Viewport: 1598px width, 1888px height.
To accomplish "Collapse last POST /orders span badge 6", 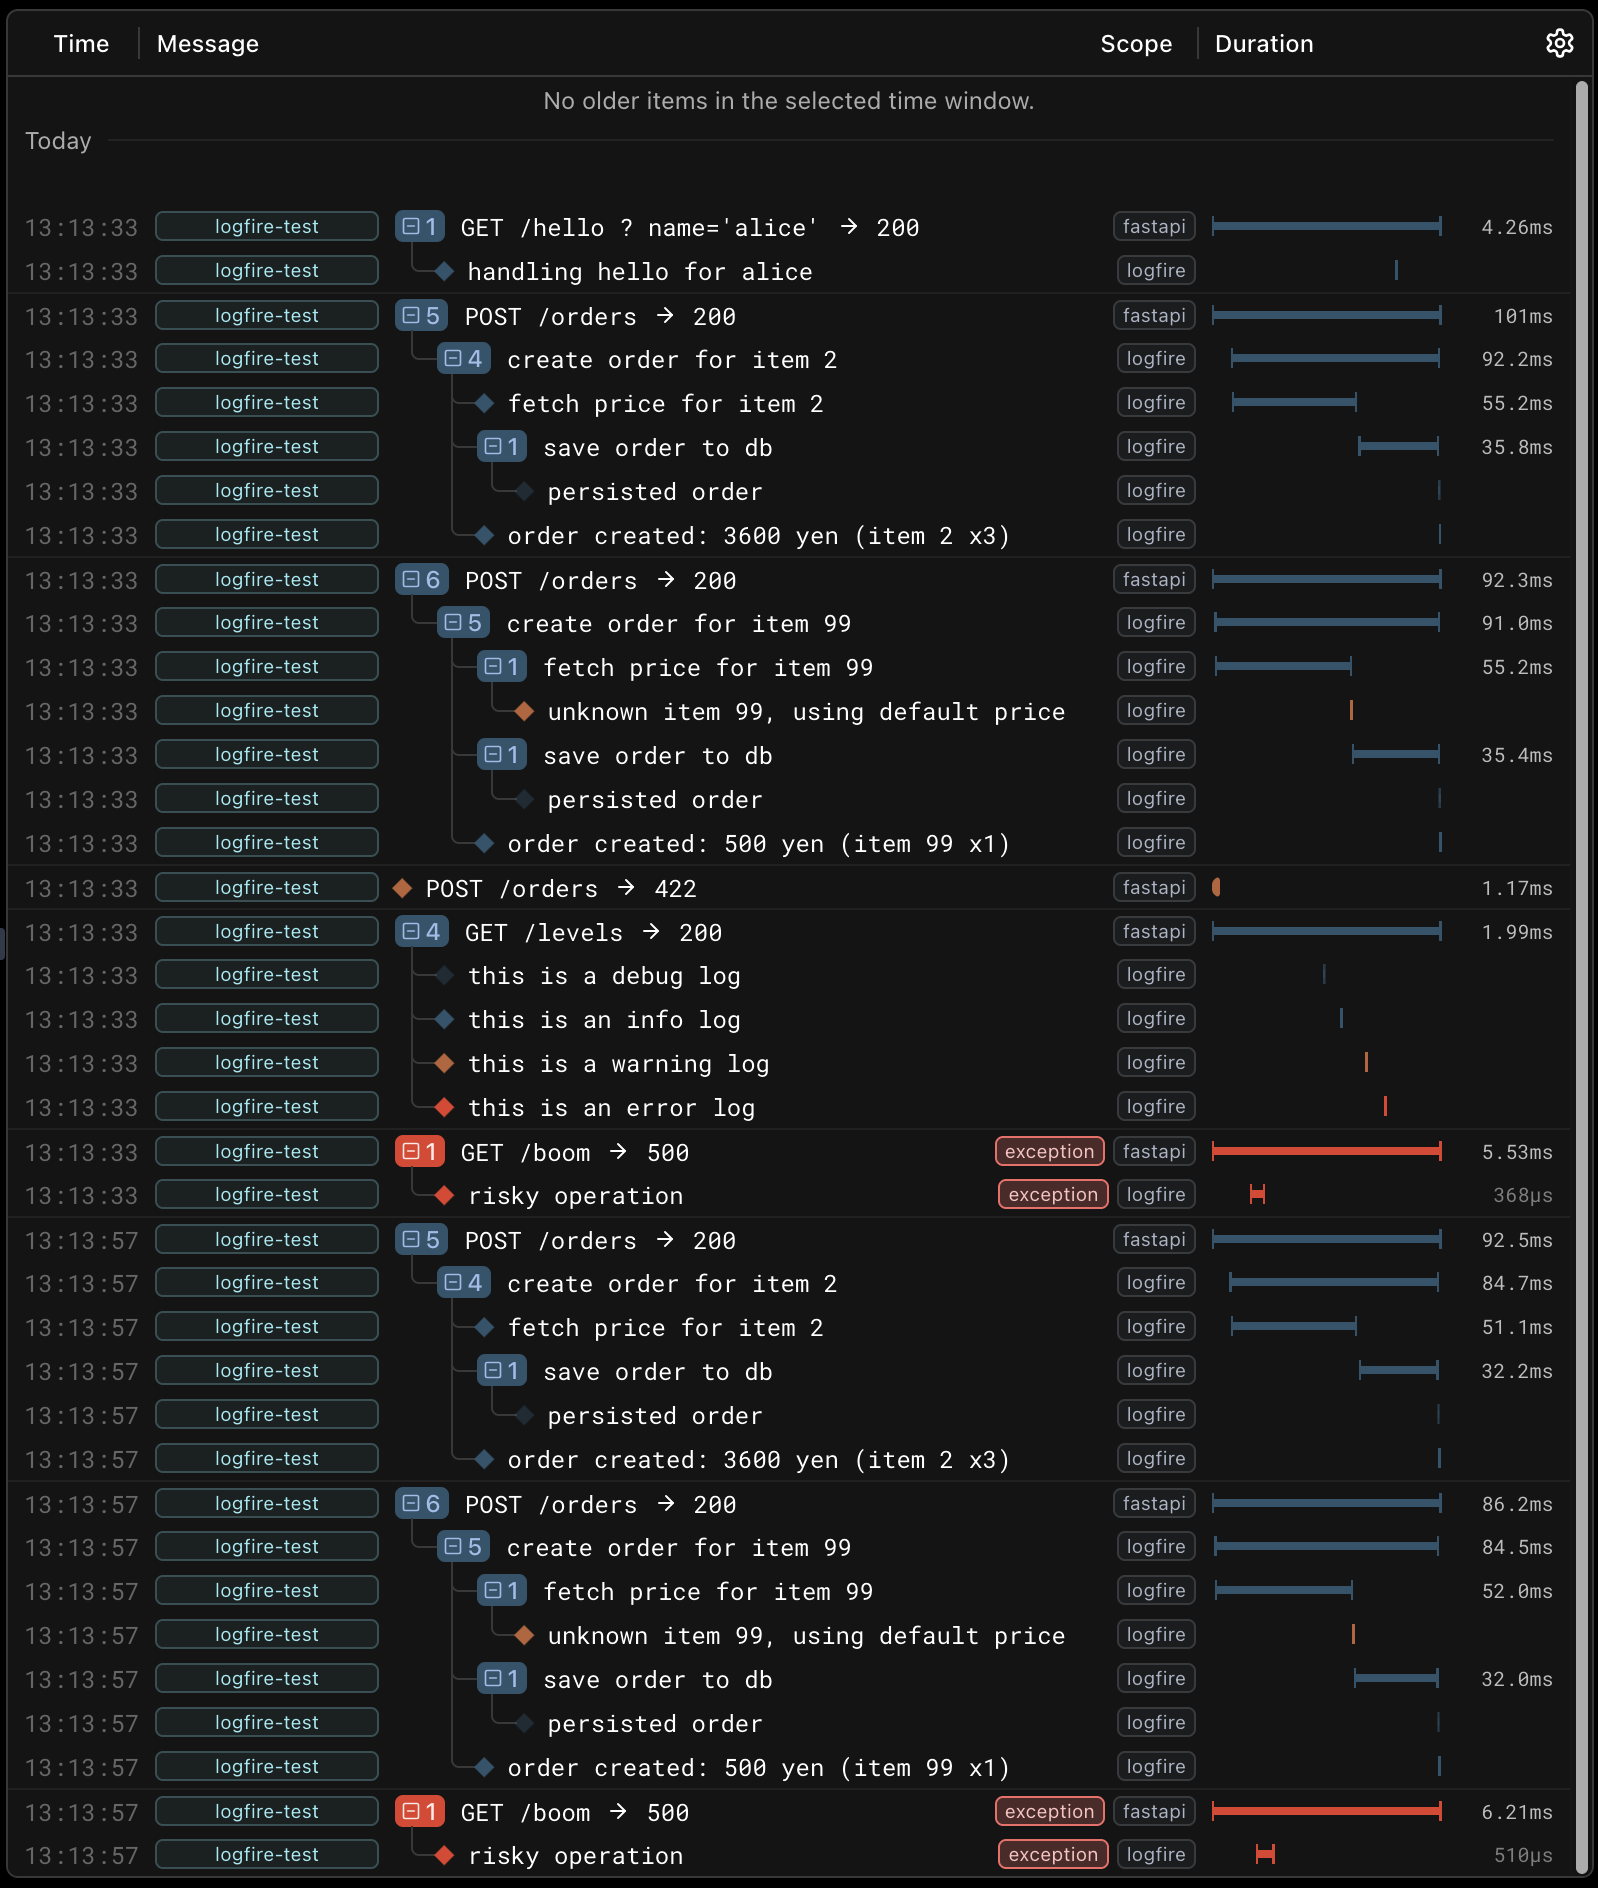I will pyautogui.click(x=421, y=1504).
